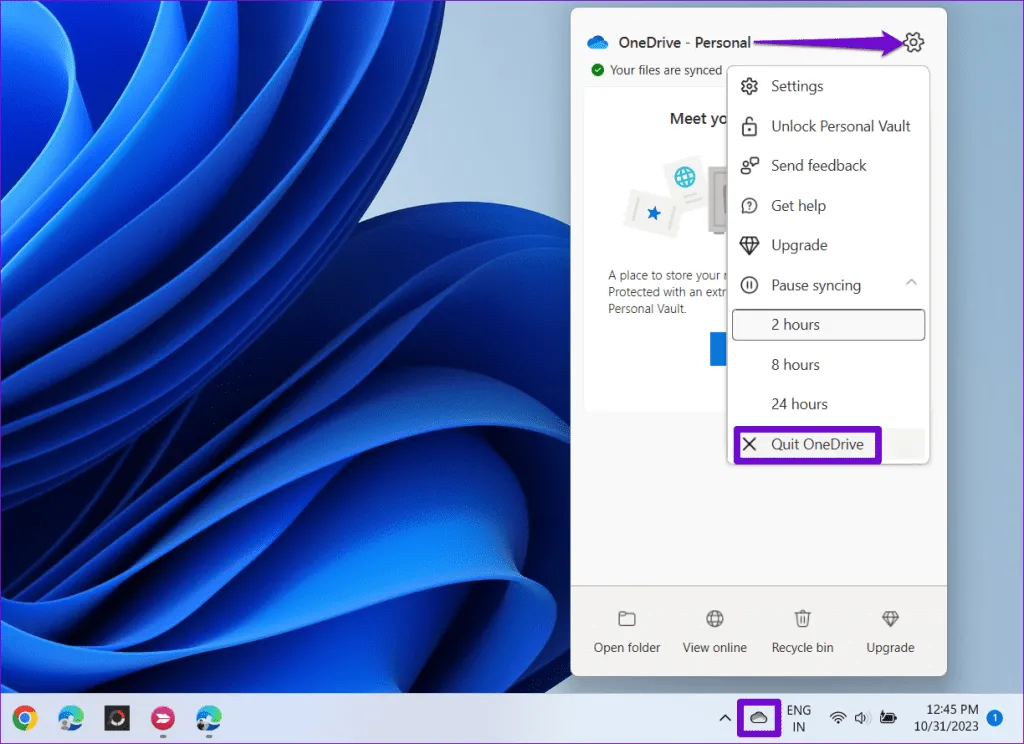Click the OneDrive settings gear icon
This screenshot has width=1024, height=744.
tap(913, 42)
